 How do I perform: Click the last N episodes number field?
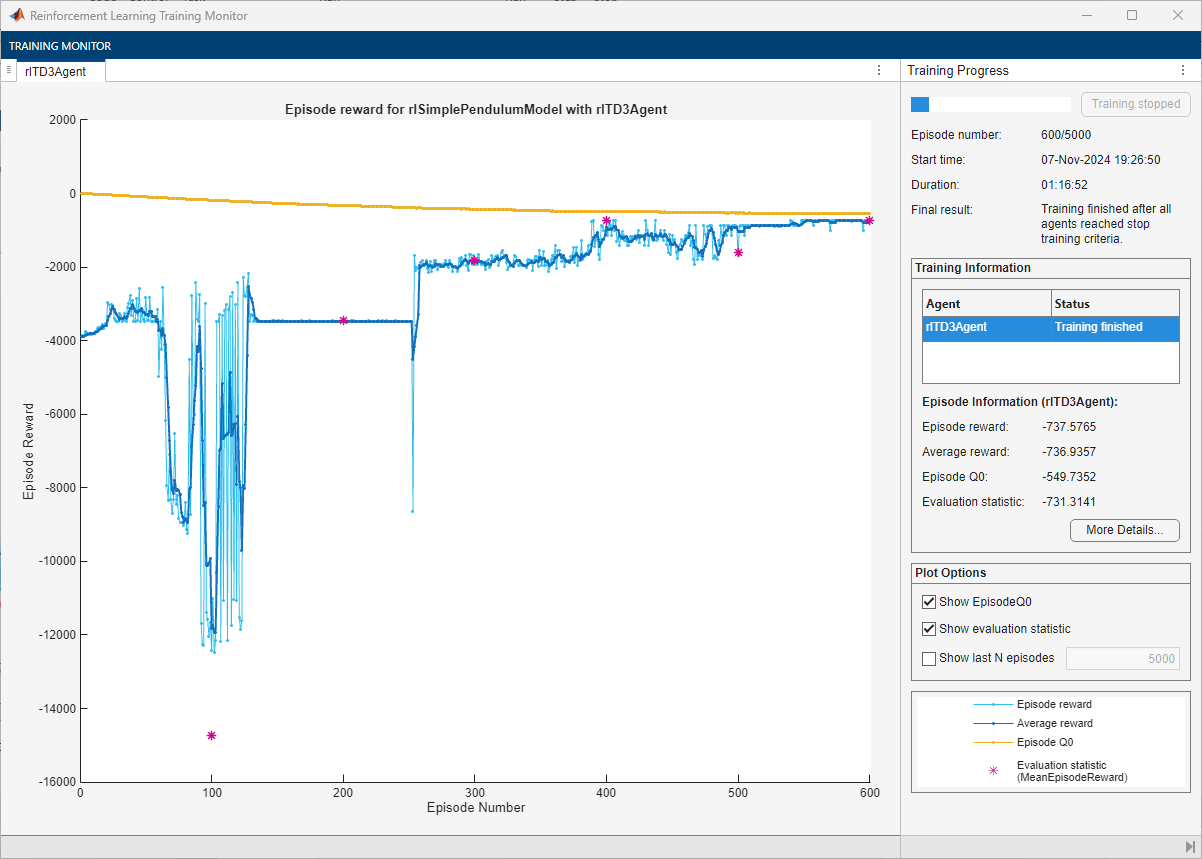(x=1122, y=658)
